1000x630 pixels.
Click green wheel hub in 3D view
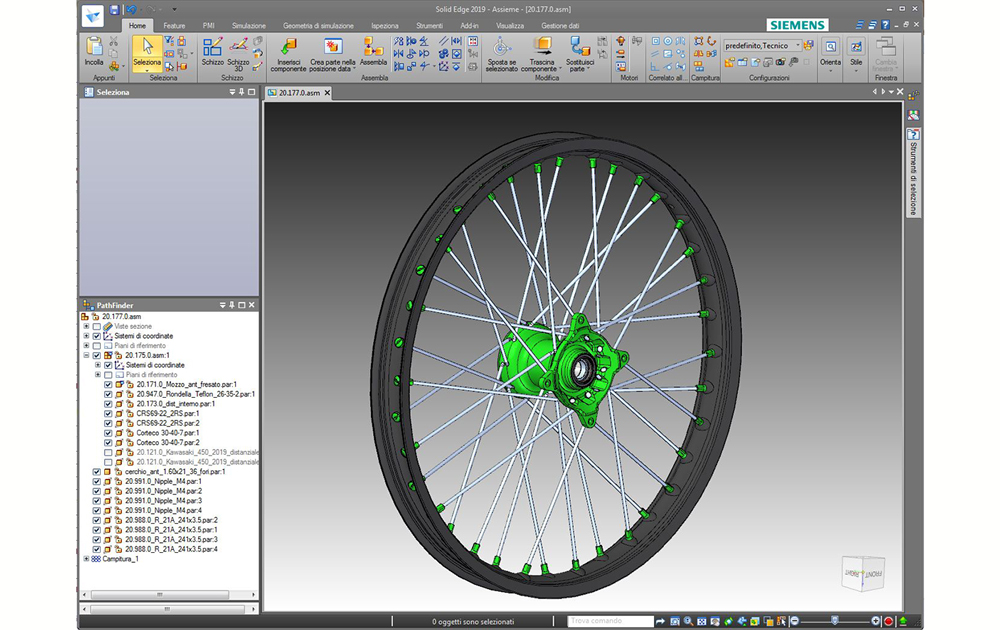click(562, 369)
